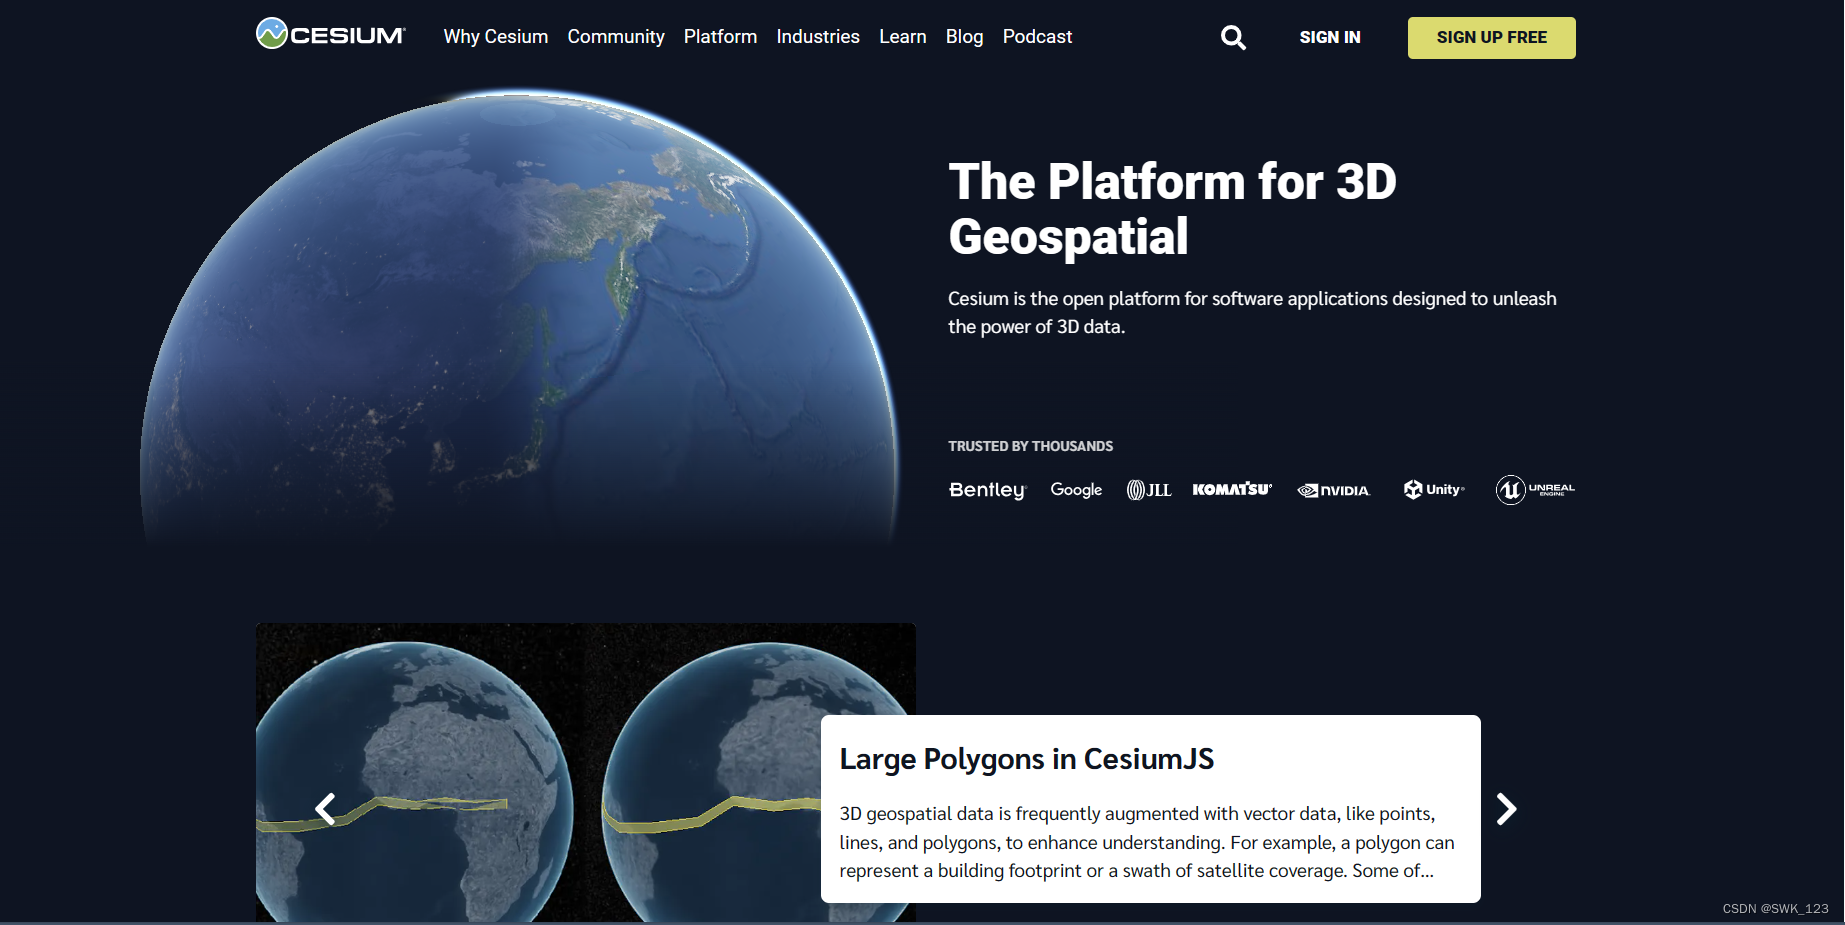Image resolution: width=1845 pixels, height=925 pixels.
Task: Click the 'The Platform for 3D Geospatial' heading
Action: 1172,209
